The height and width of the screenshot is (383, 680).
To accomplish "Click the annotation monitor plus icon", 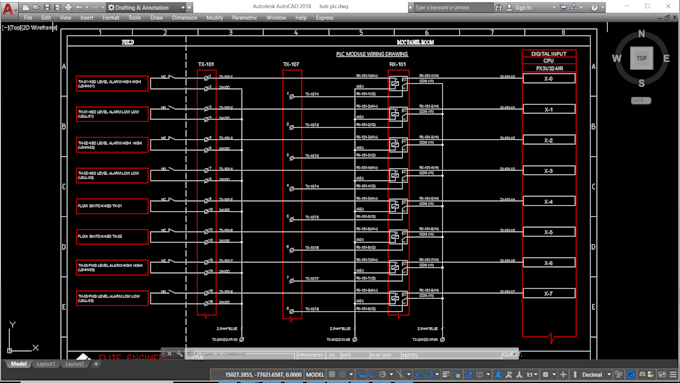I will [563, 375].
